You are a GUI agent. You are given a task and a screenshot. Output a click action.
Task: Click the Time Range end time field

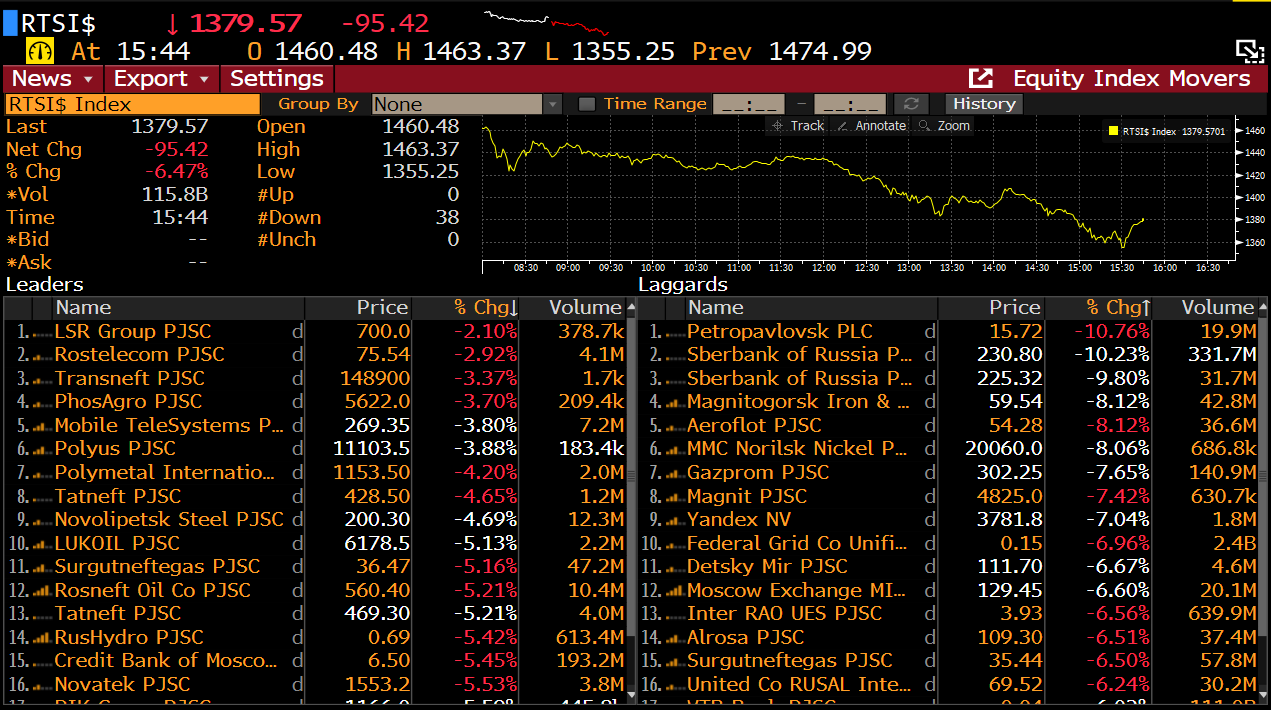pos(850,104)
